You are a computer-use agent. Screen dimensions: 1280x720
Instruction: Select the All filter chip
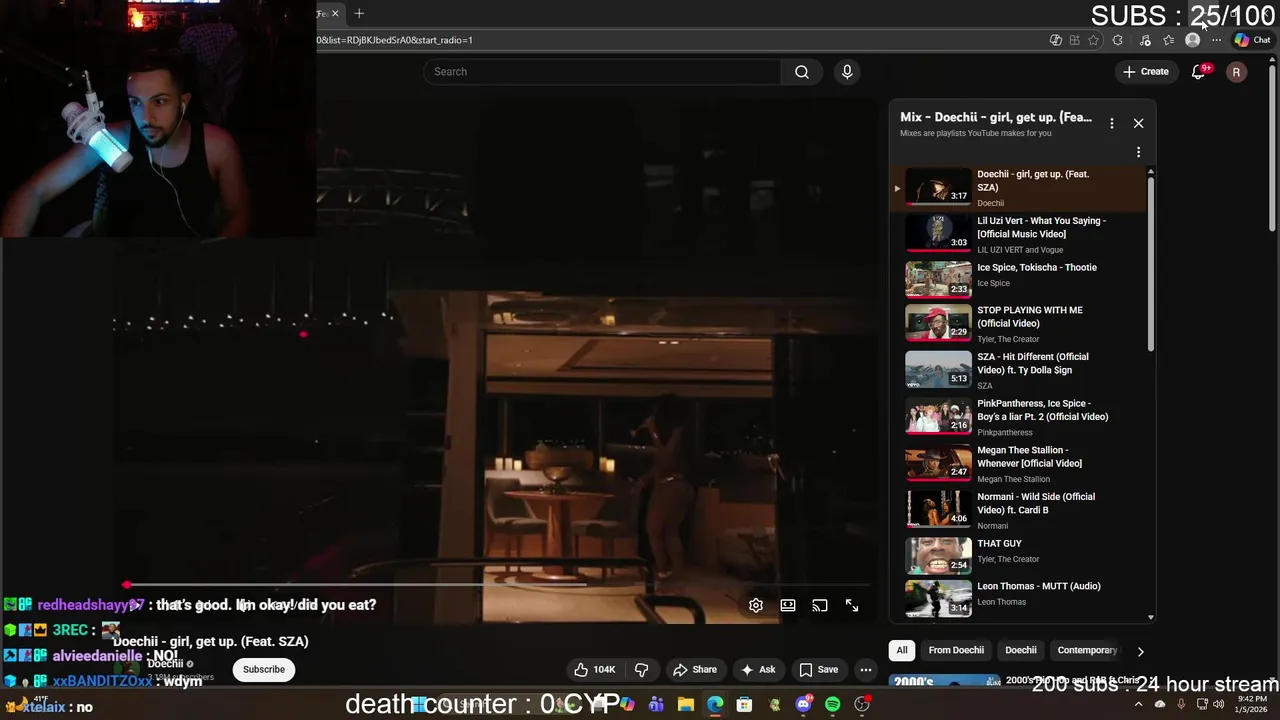pos(902,650)
